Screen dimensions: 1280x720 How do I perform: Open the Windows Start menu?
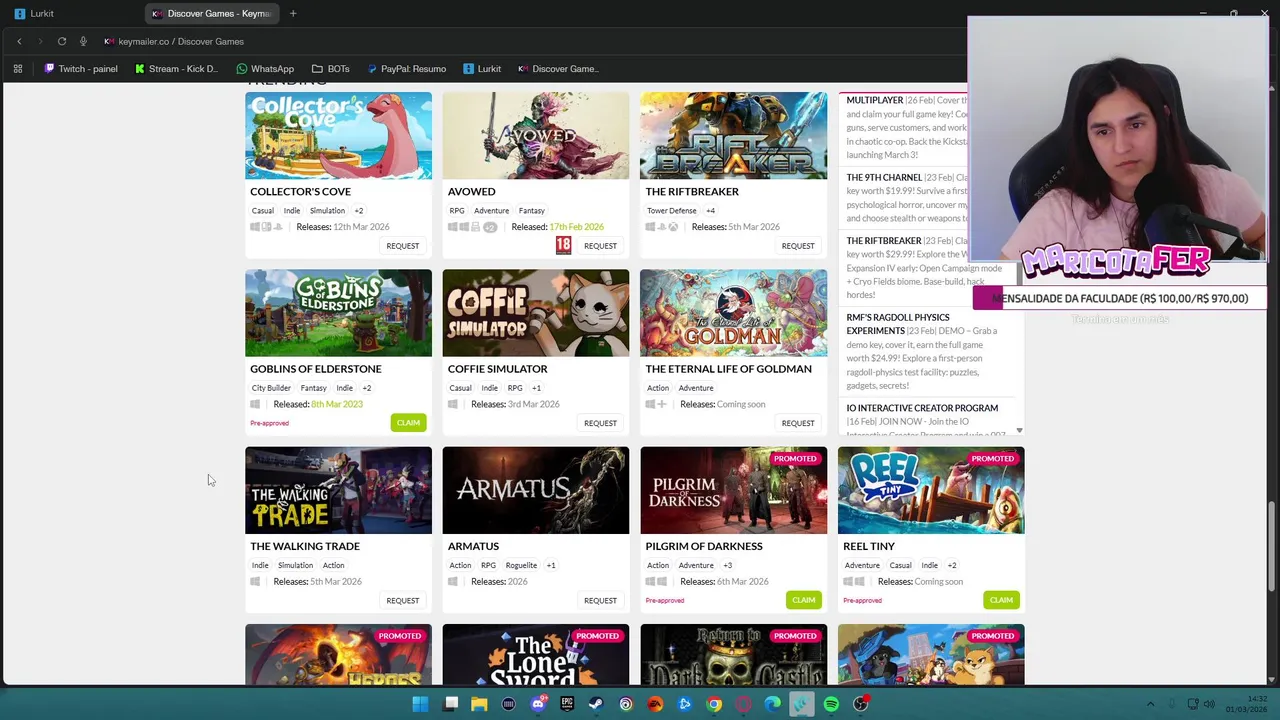click(x=421, y=704)
